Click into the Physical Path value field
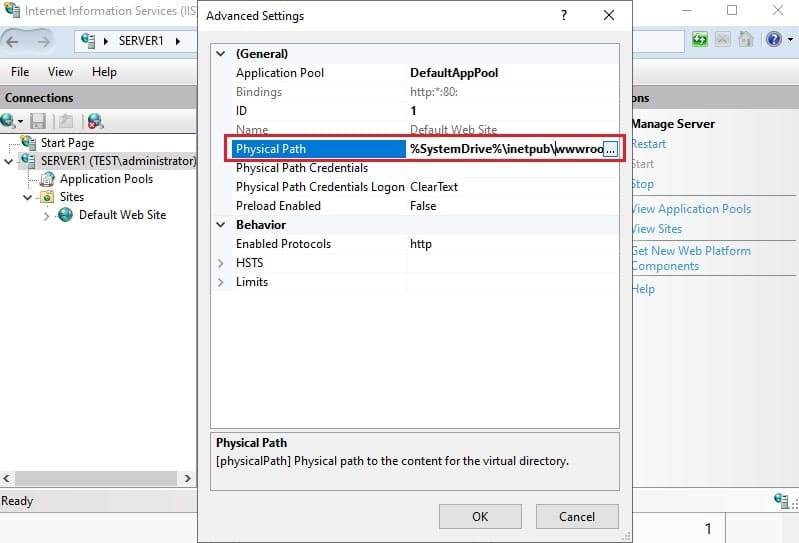The height and width of the screenshot is (543, 799). point(505,149)
